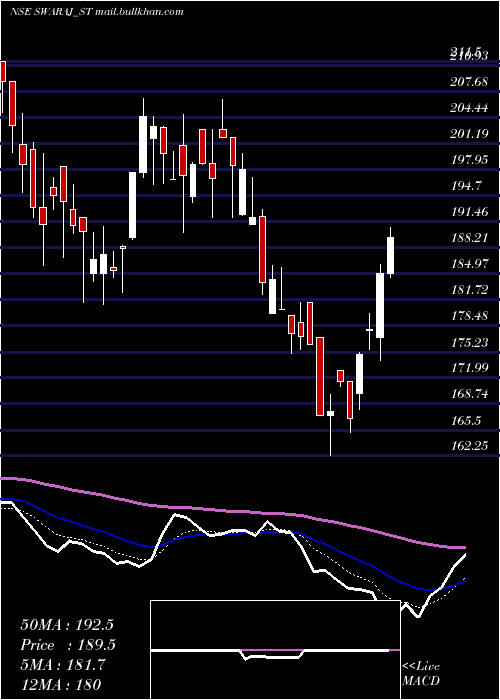Click the 201.19 price level label
Screen dimensions: 500x700
(x=469, y=133)
